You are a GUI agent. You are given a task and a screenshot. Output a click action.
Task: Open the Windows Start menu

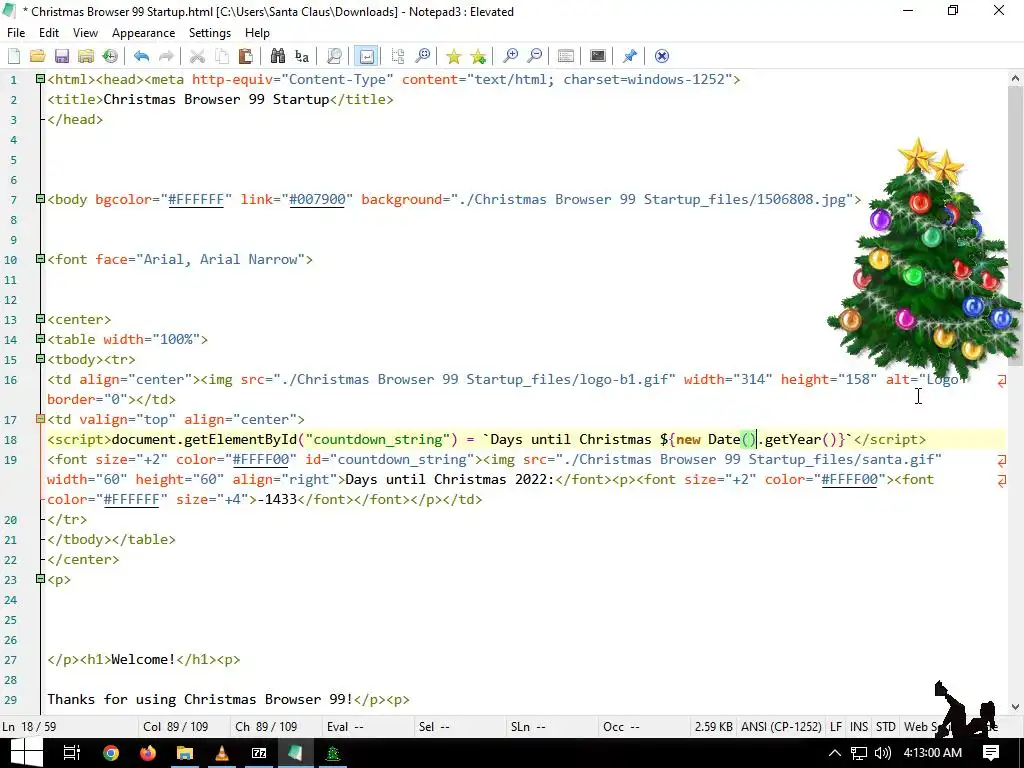[x=26, y=753]
